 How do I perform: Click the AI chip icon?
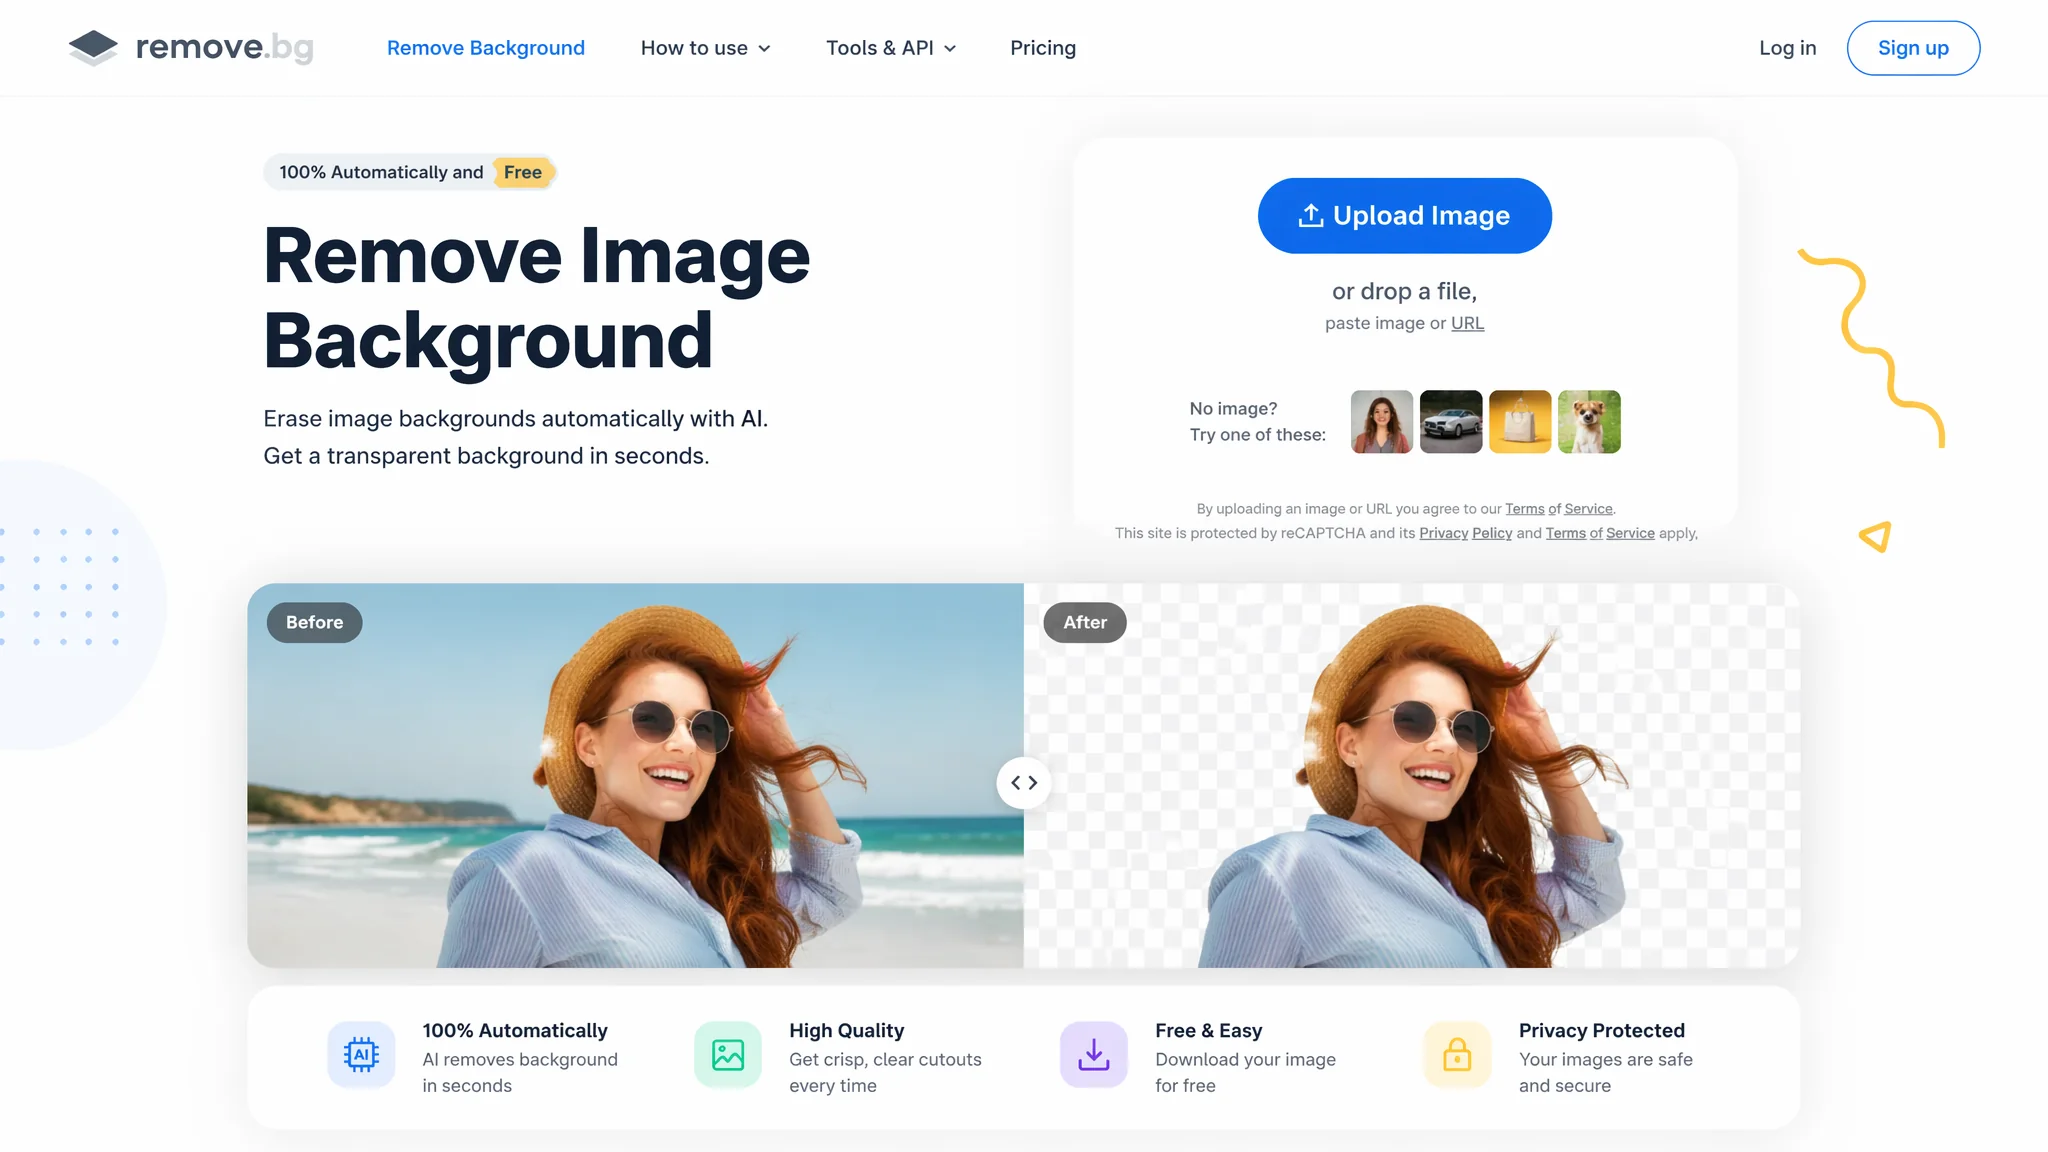tap(361, 1055)
